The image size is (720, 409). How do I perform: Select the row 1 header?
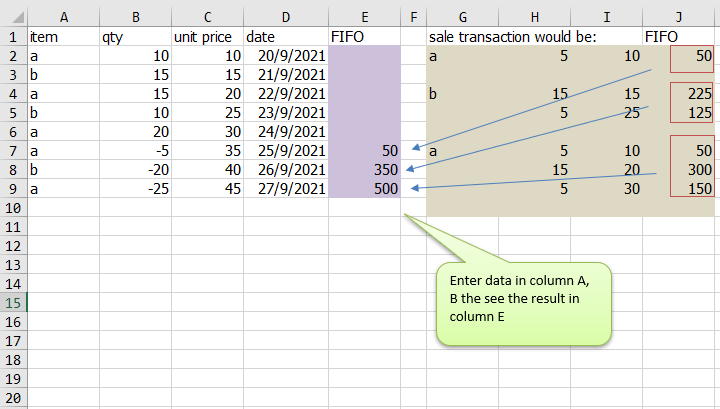(13, 36)
